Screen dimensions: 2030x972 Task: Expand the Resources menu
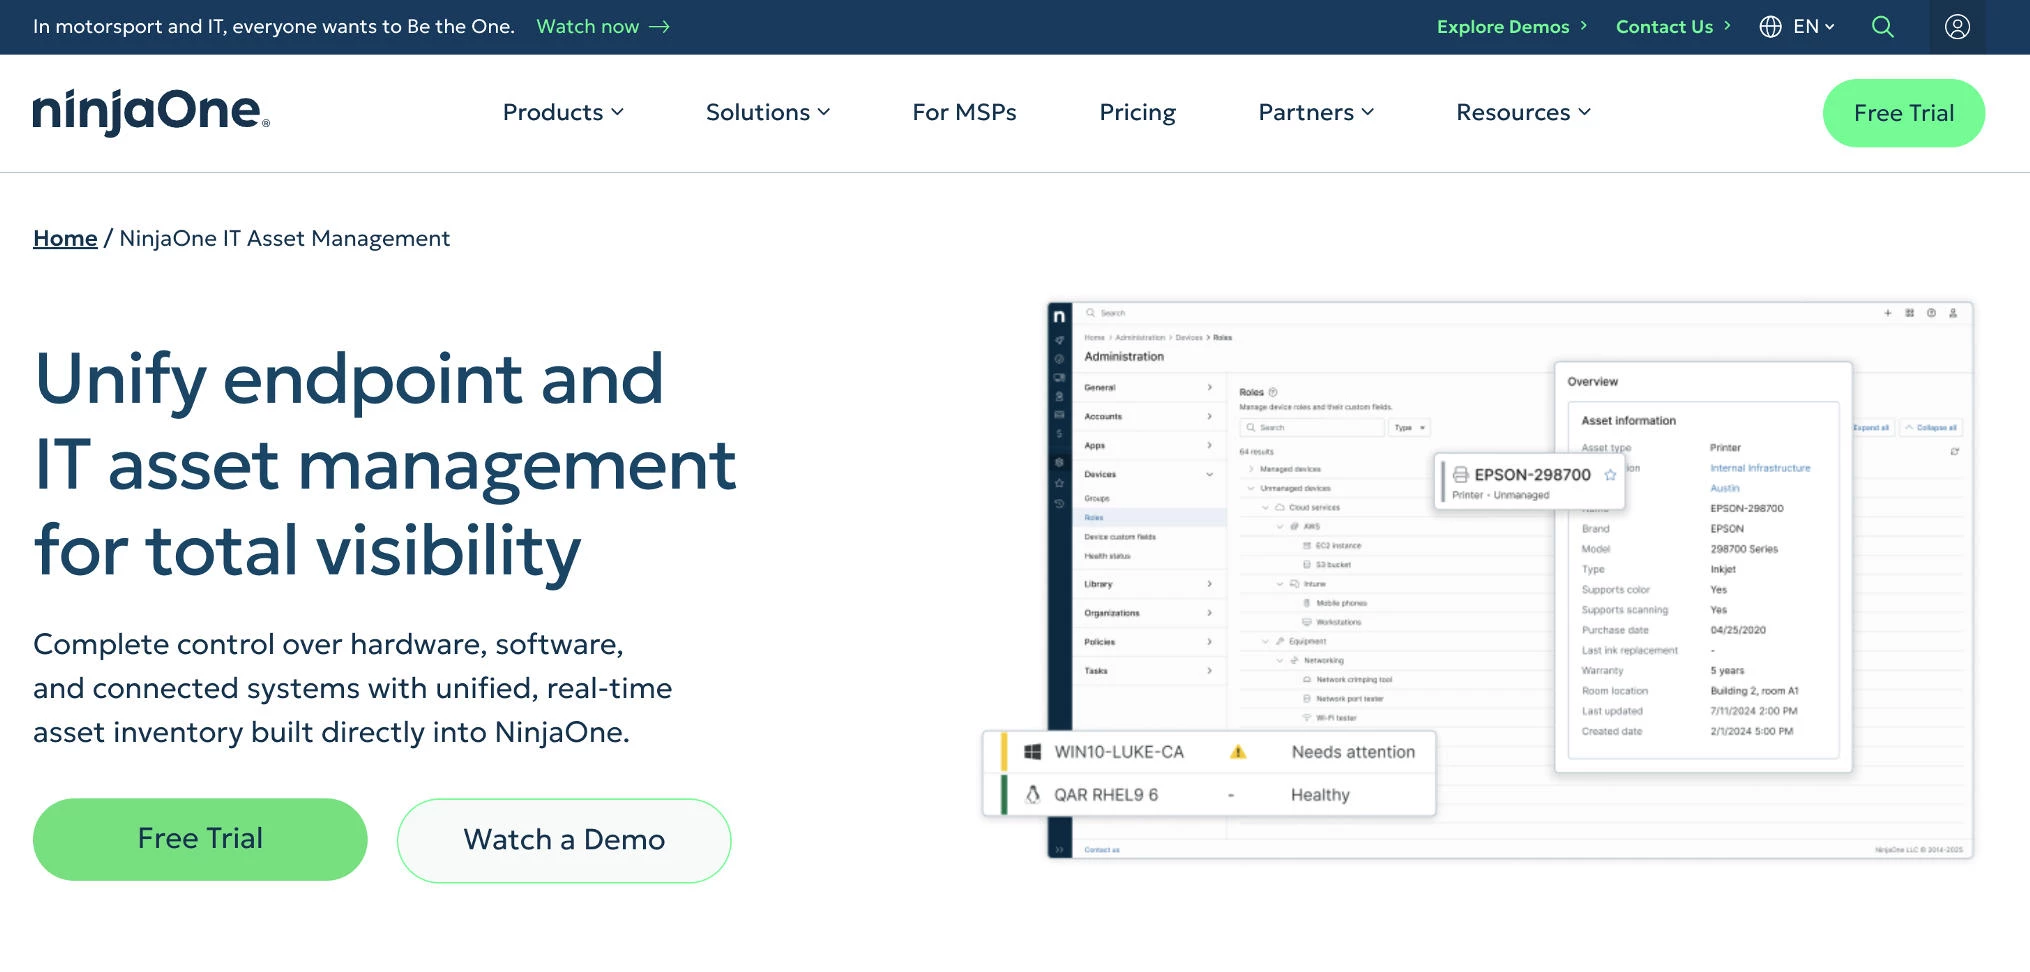1523,112
